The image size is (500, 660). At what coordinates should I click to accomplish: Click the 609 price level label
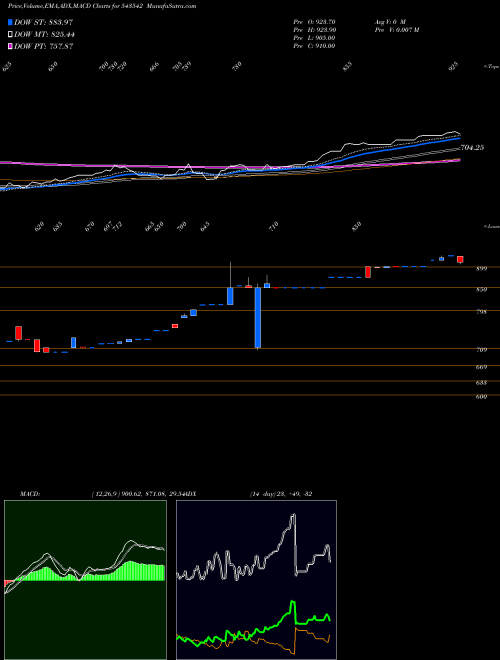pyautogui.click(x=481, y=397)
